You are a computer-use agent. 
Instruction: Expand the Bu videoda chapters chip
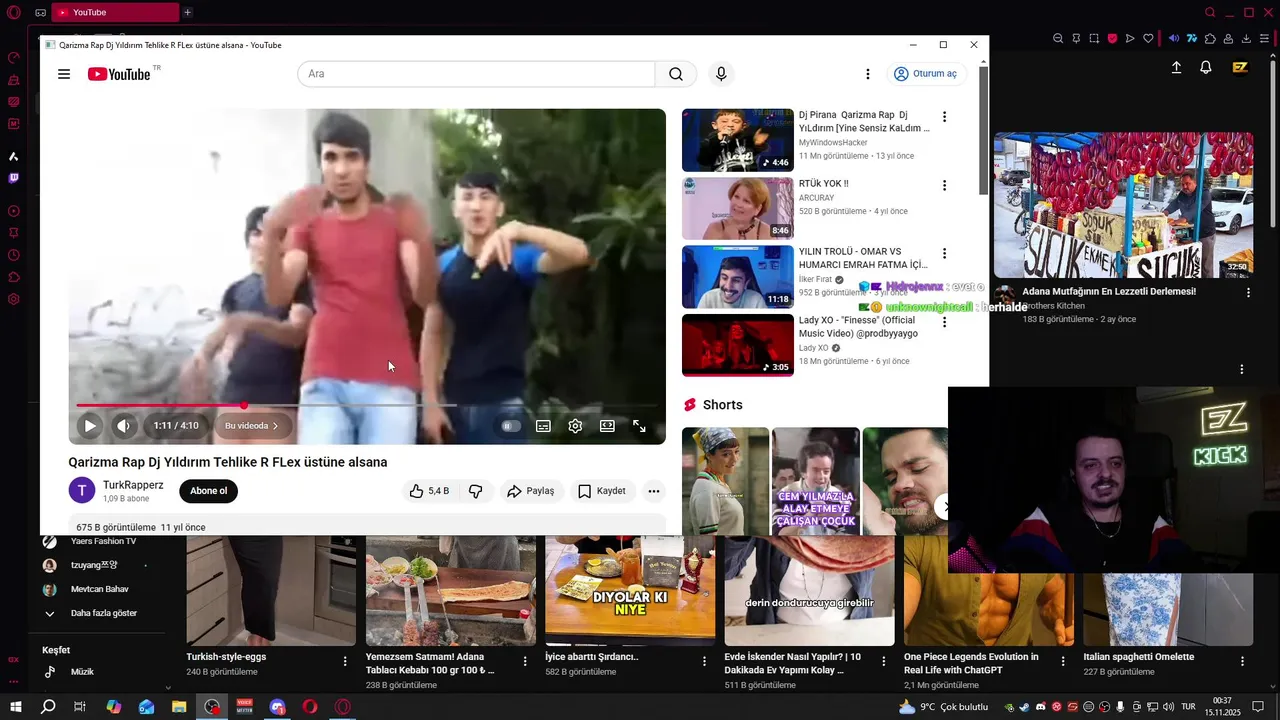pyautogui.click(x=251, y=426)
